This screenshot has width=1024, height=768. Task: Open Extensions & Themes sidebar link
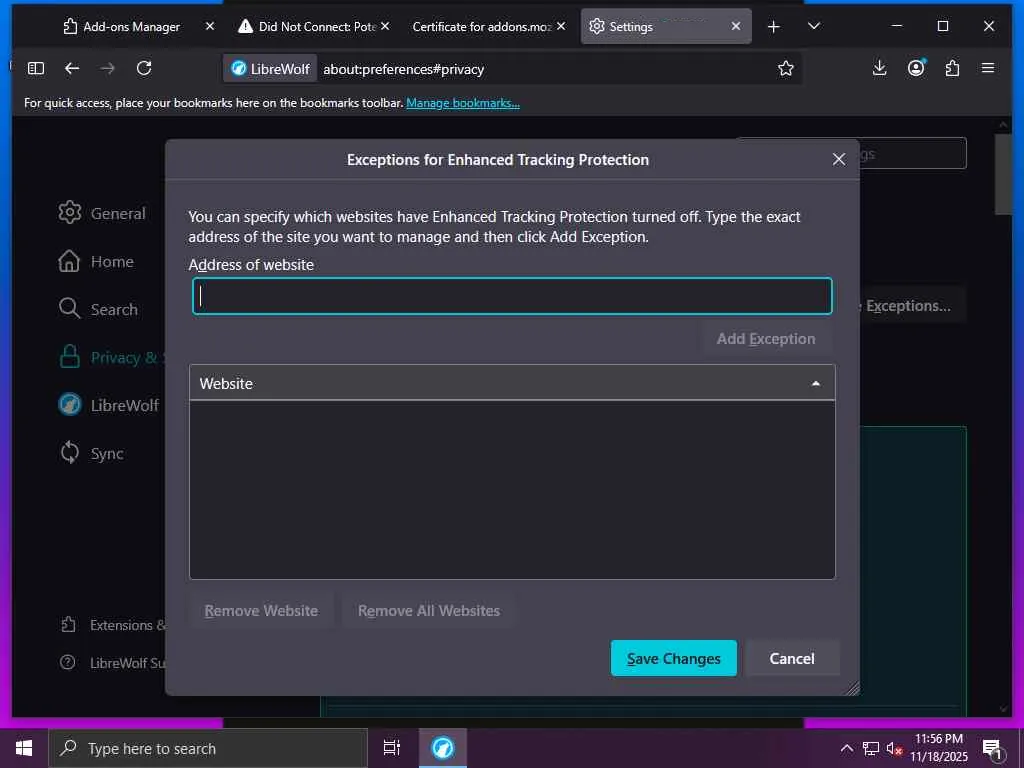(112, 625)
